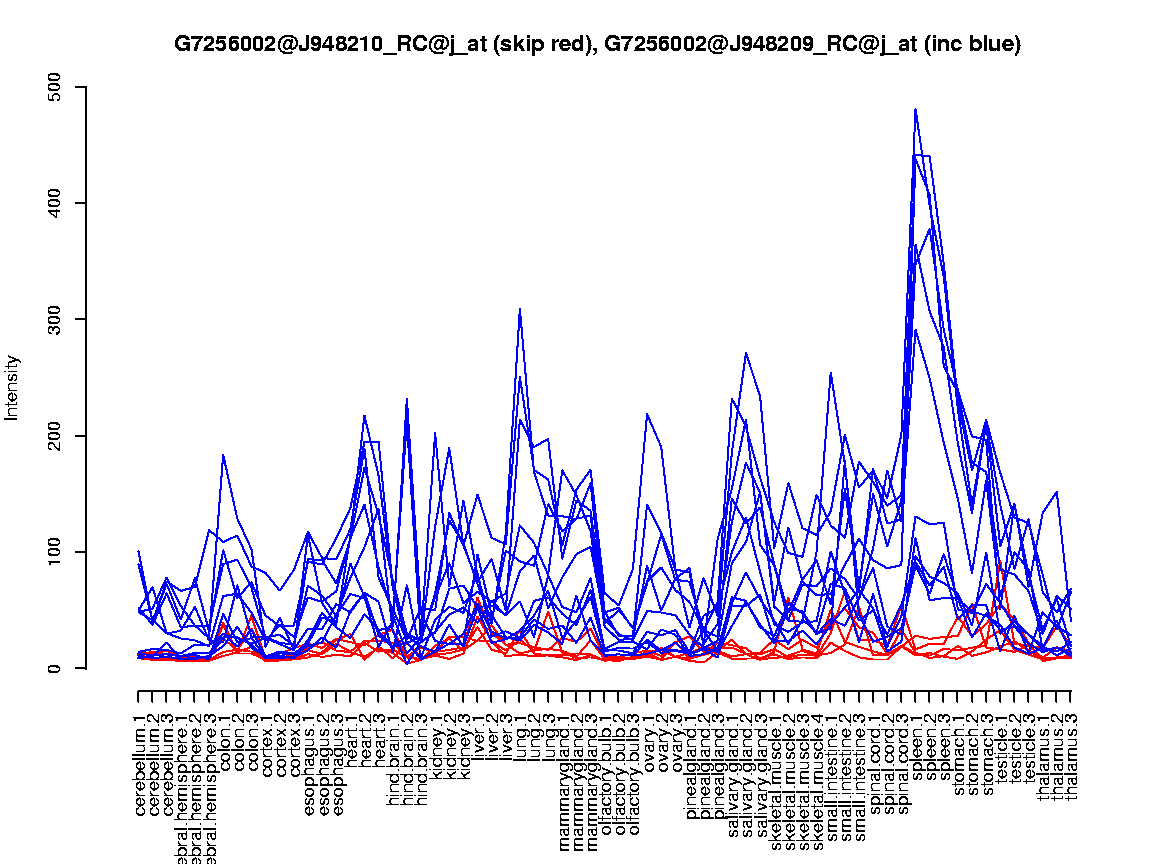Click the 400 tick label on y-axis

pyautogui.click(x=56, y=203)
